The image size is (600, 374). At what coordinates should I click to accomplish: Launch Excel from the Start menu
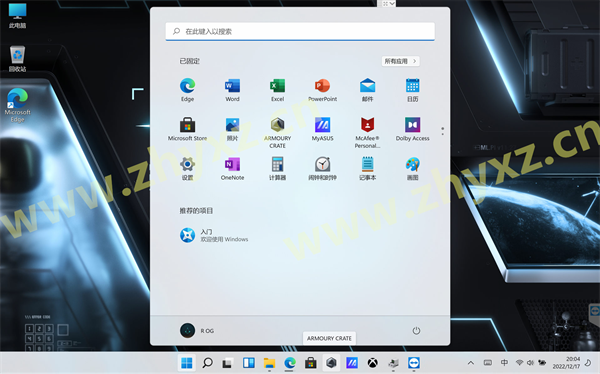(x=277, y=90)
